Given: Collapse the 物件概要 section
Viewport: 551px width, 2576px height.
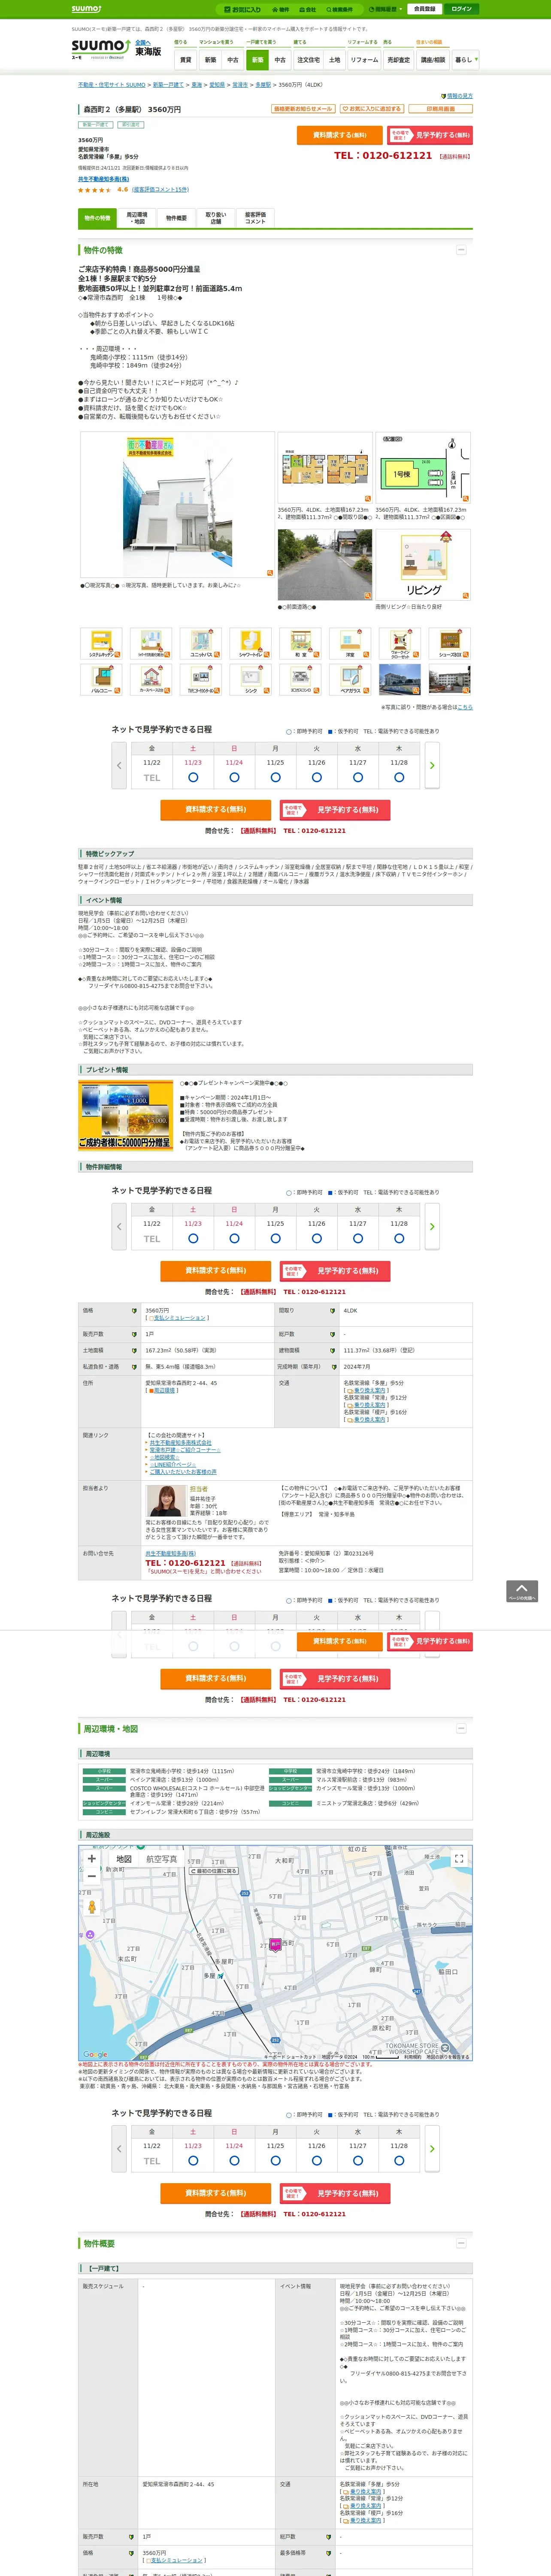Looking at the screenshot, I should 461,2243.
